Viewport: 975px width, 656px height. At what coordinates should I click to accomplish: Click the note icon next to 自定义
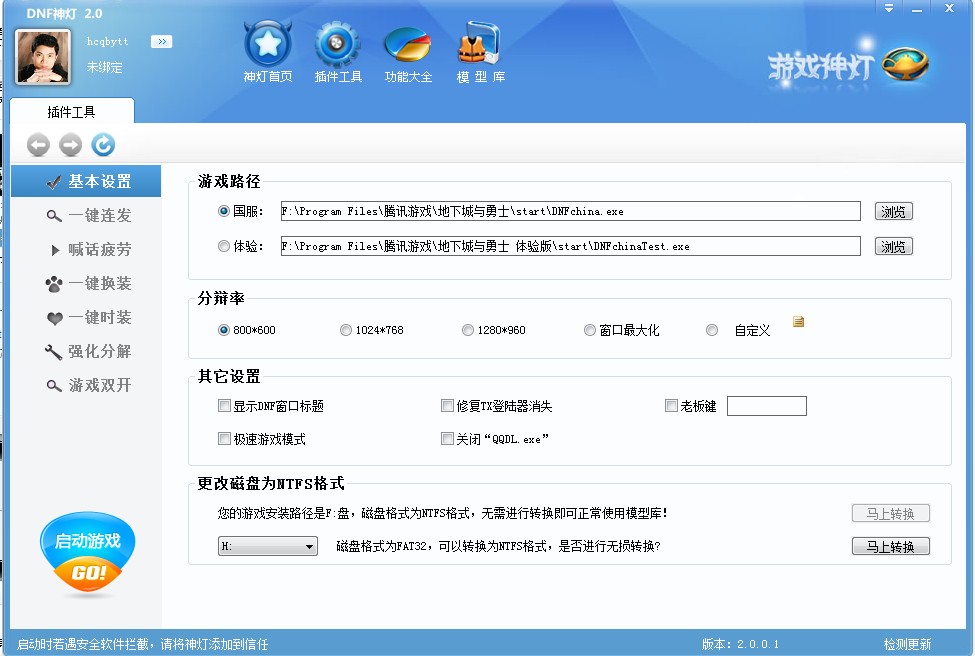click(798, 321)
